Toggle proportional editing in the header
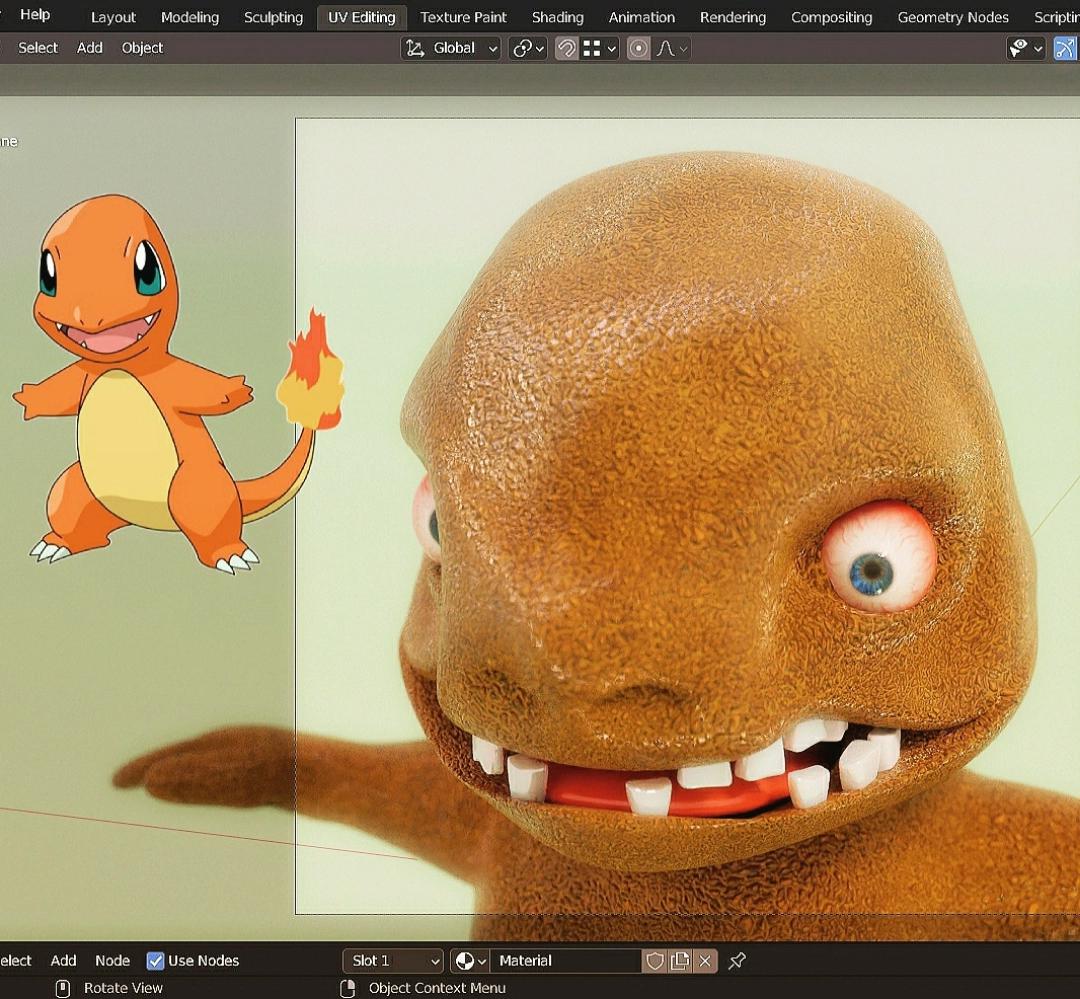 [639, 48]
